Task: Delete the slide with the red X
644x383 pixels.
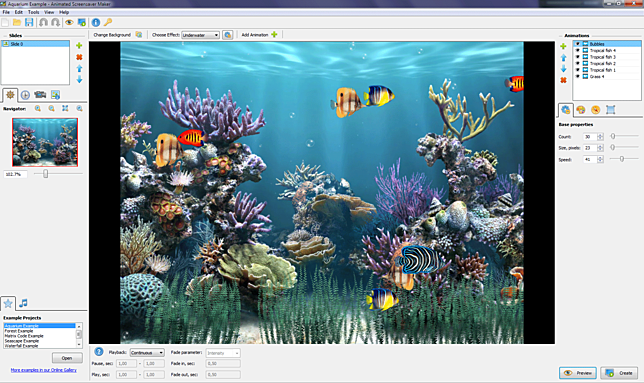Action: pos(79,57)
